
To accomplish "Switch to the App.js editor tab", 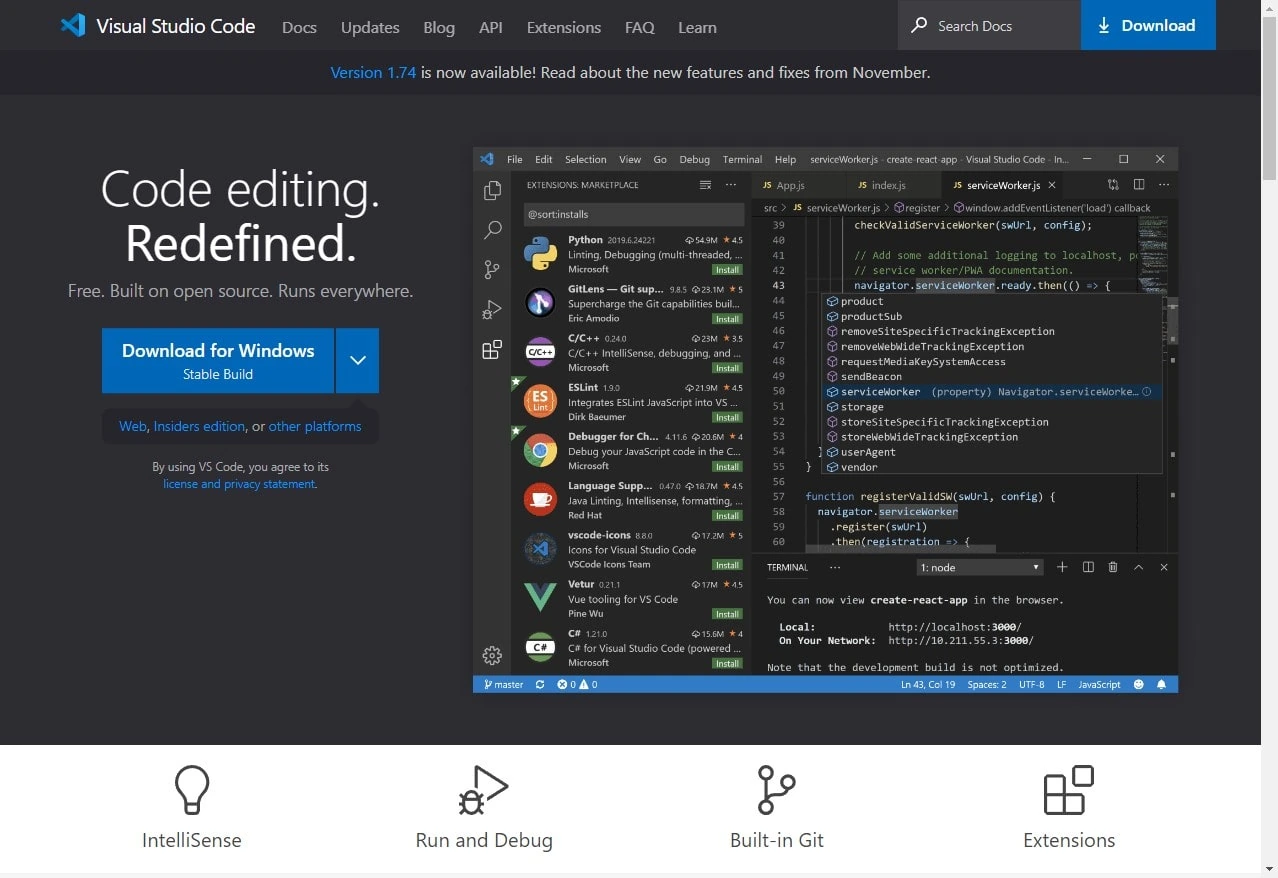I will coord(795,184).
